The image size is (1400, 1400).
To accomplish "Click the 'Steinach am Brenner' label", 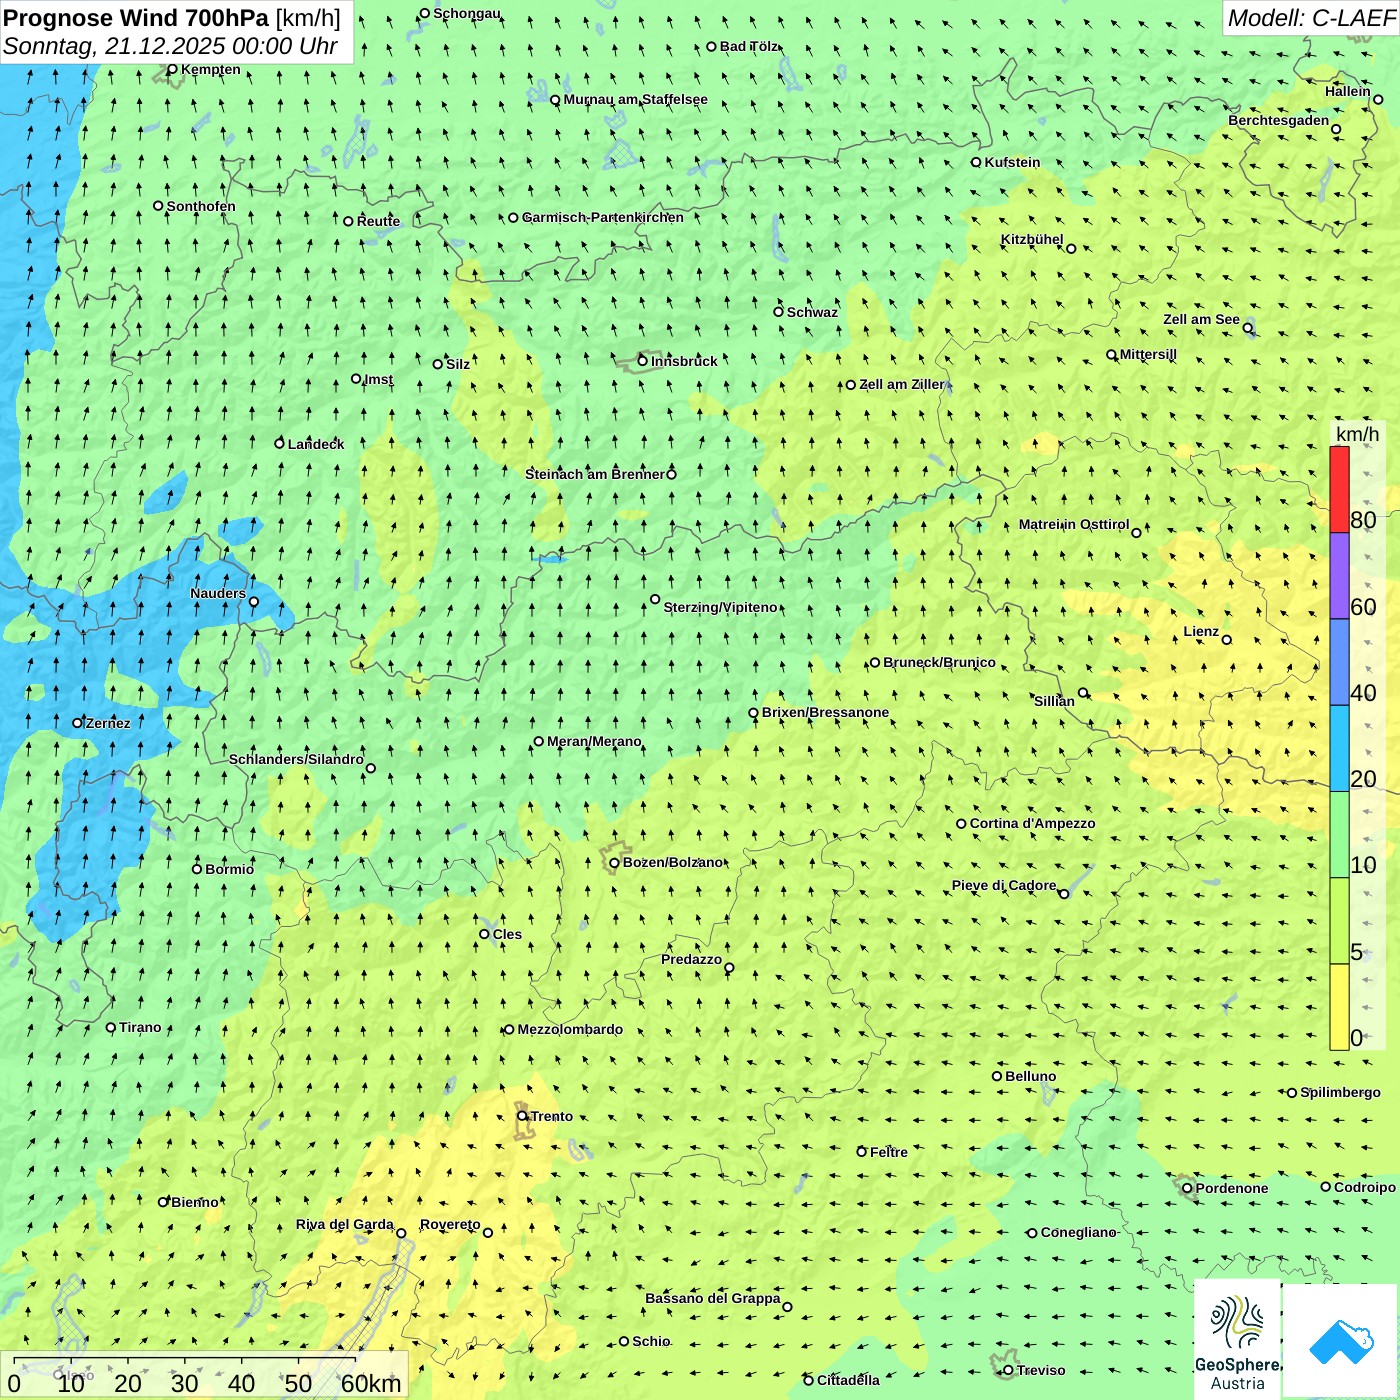I will (594, 474).
